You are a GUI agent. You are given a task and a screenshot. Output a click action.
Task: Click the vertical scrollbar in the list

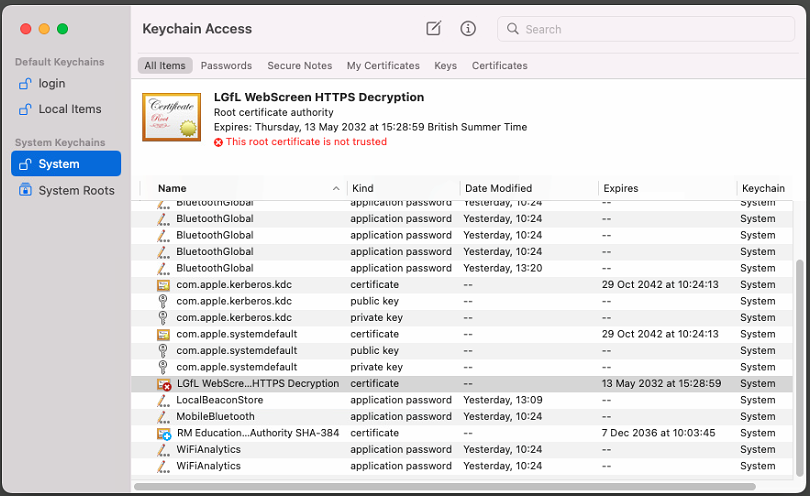point(797,360)
